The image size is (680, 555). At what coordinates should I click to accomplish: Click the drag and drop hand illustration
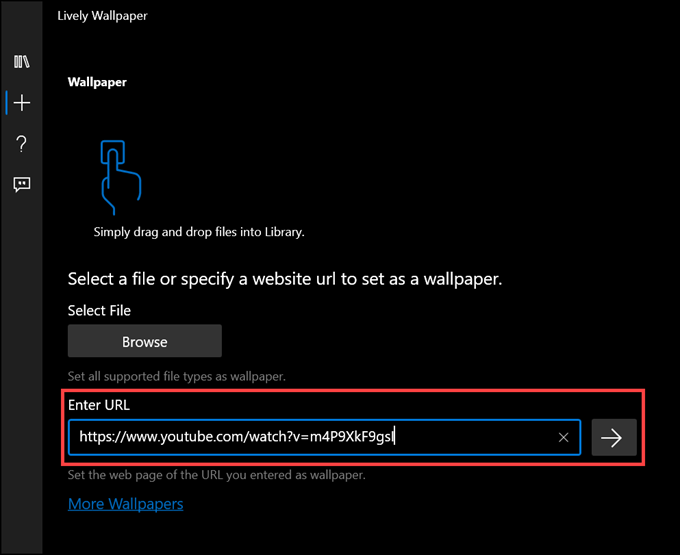(x=121, y=177)
